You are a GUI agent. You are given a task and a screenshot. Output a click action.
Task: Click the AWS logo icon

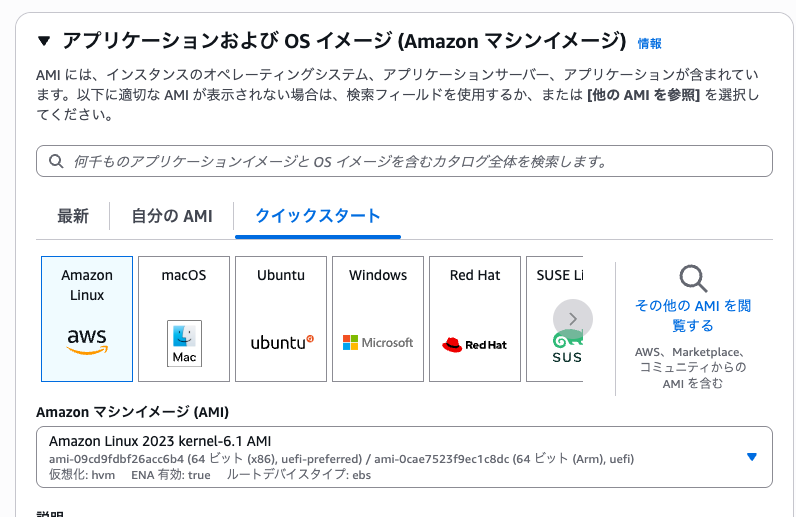click(x=87, y=342)
